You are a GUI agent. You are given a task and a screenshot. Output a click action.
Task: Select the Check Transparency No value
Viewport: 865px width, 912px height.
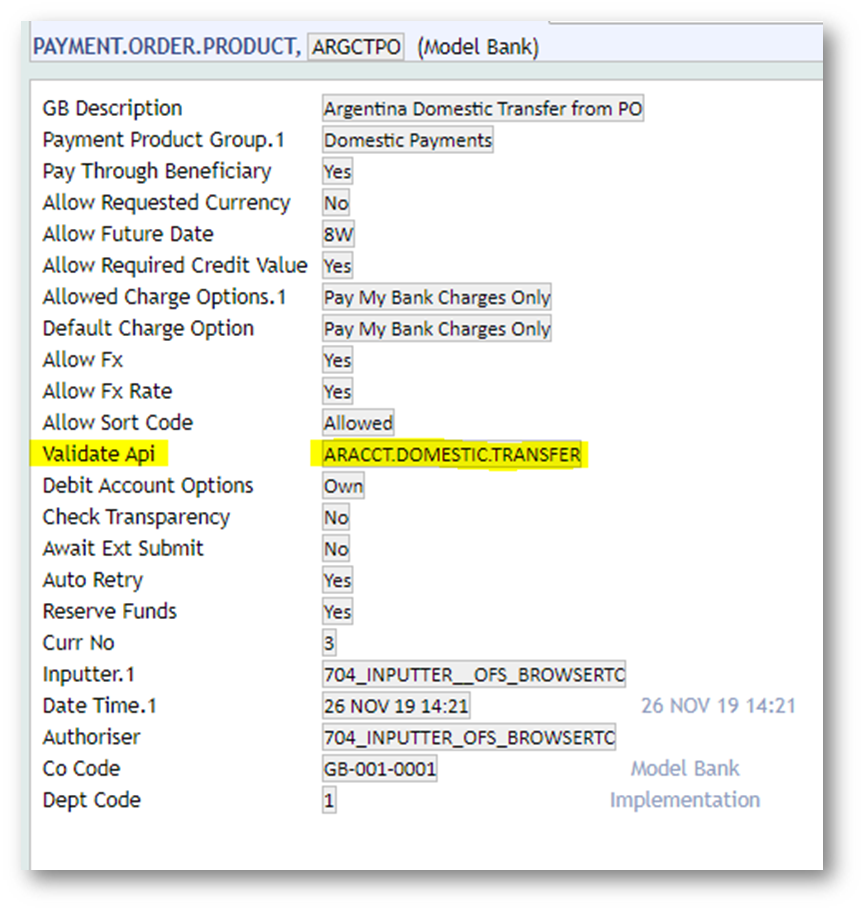[336, 517]
